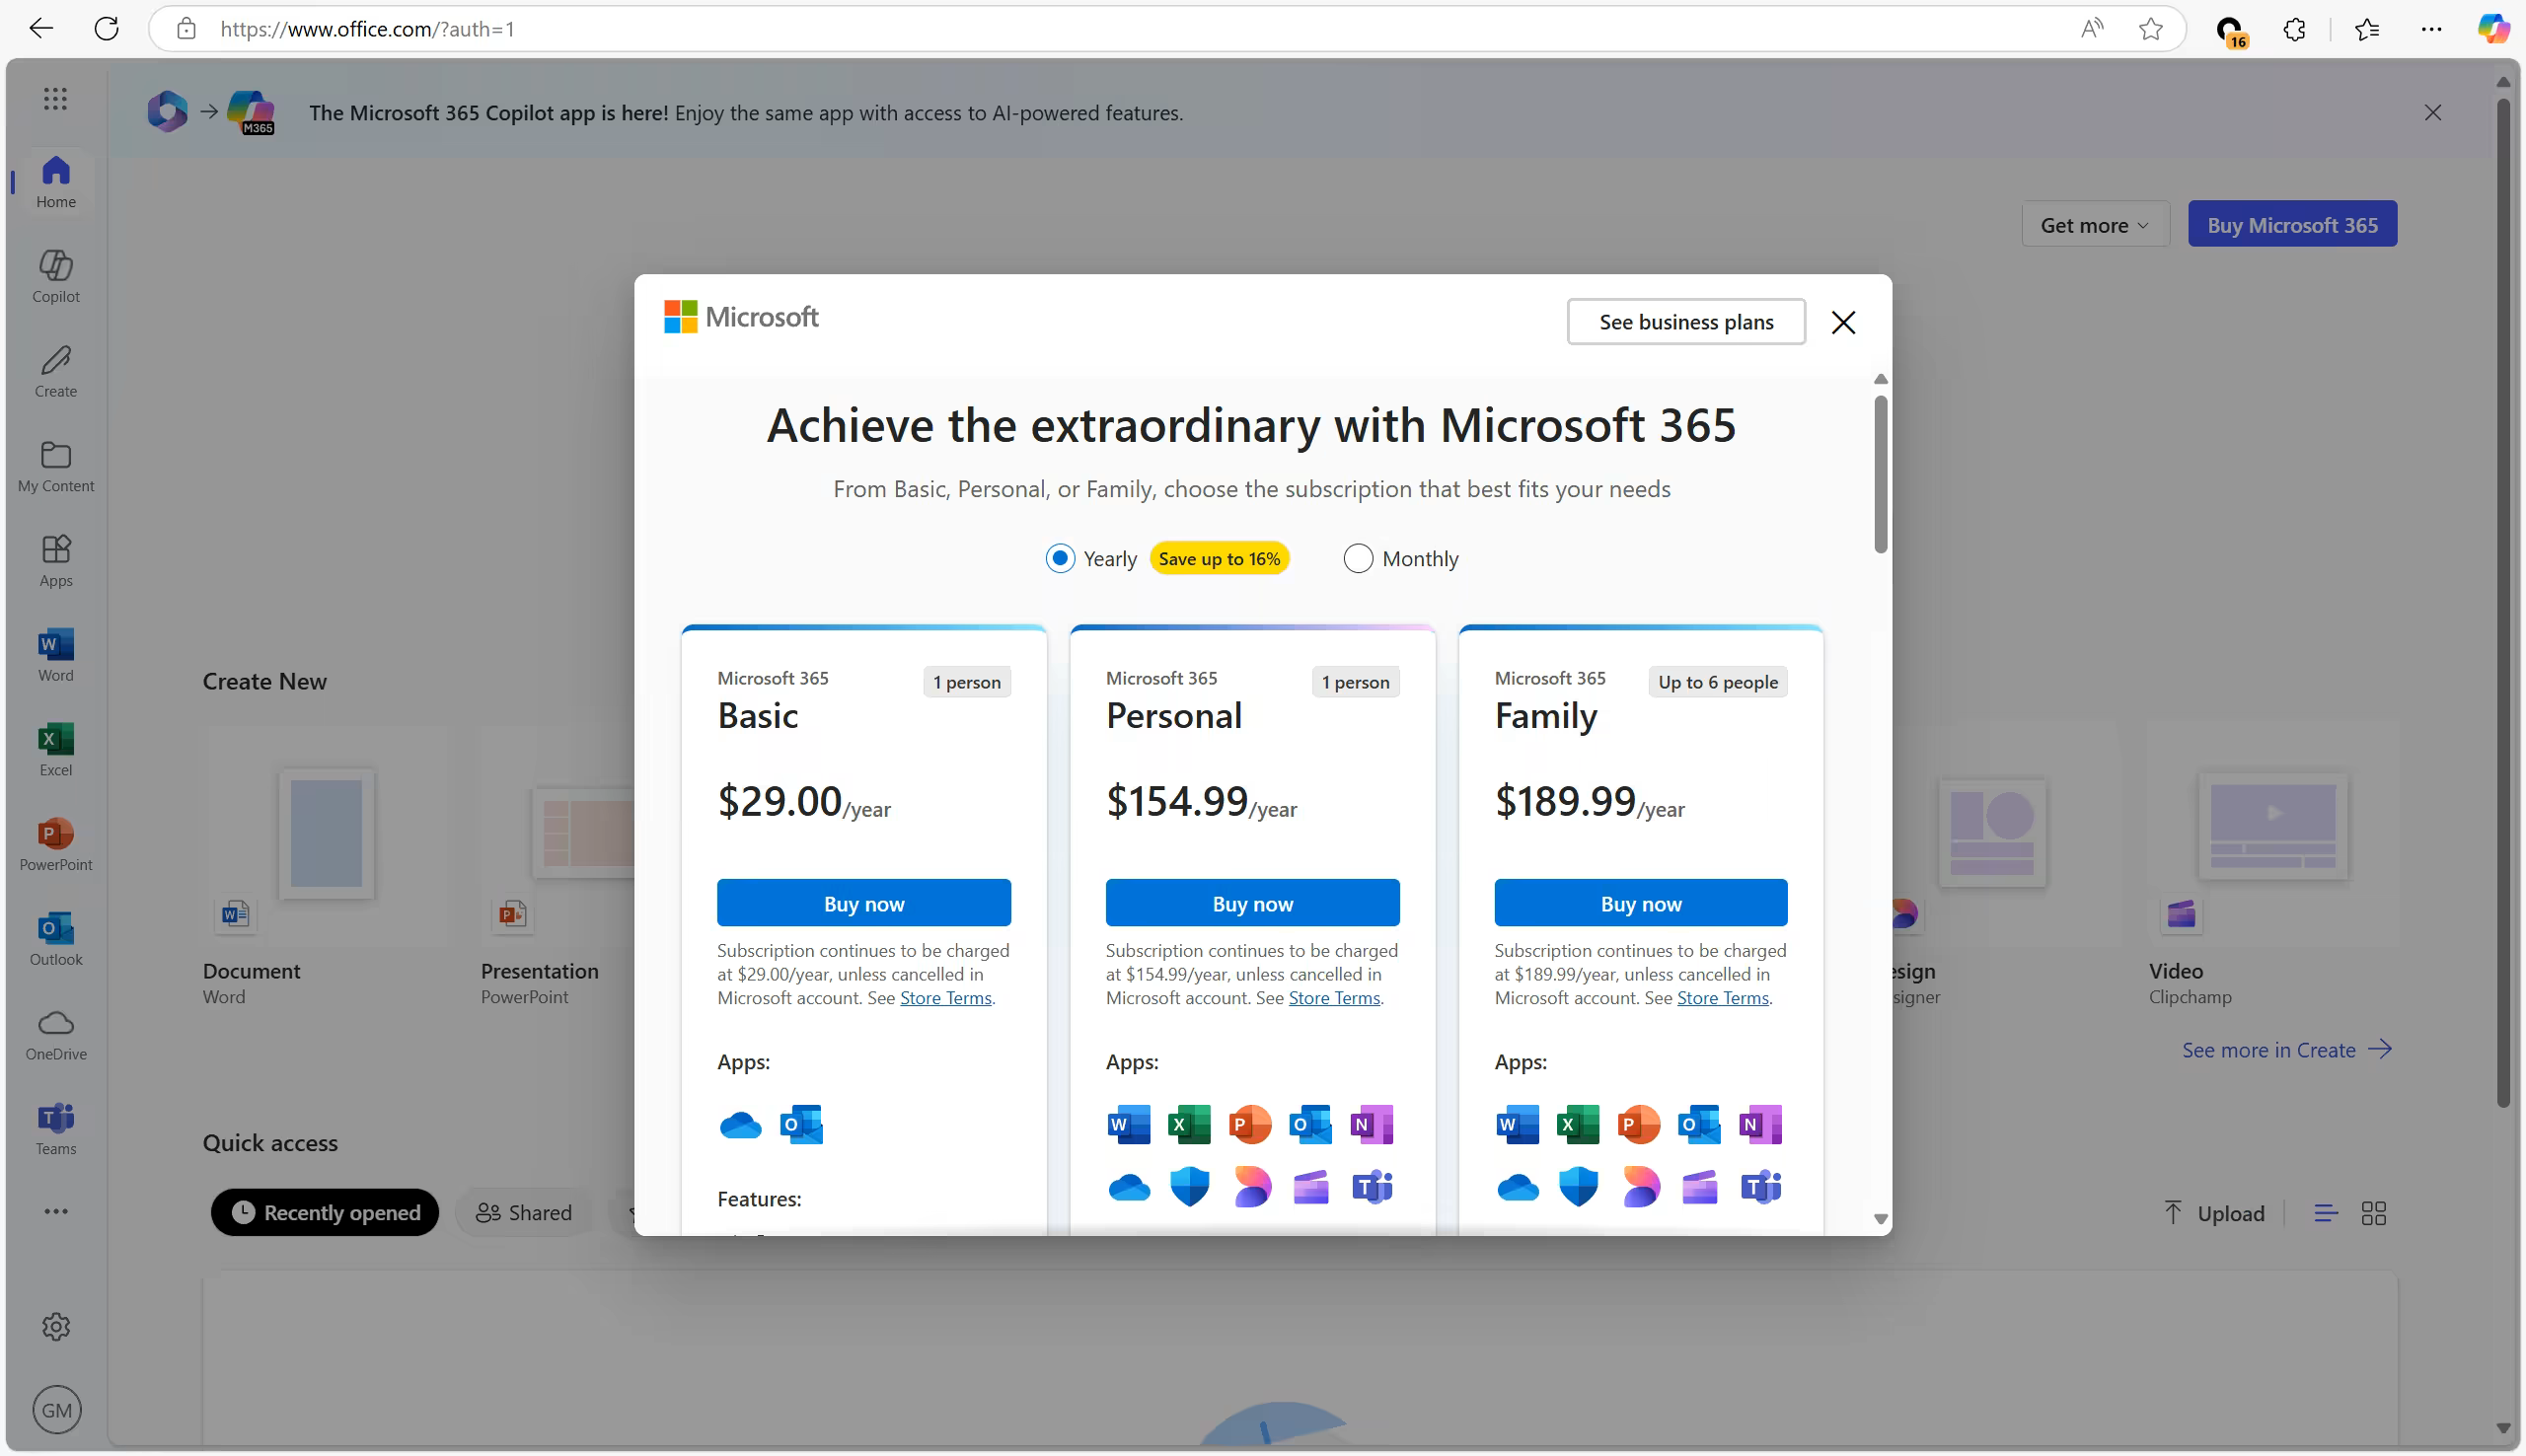This screenshot has height=1456, width=2526.
Task: Select the Monthly billing option
Action: [x=1357, y=558]
